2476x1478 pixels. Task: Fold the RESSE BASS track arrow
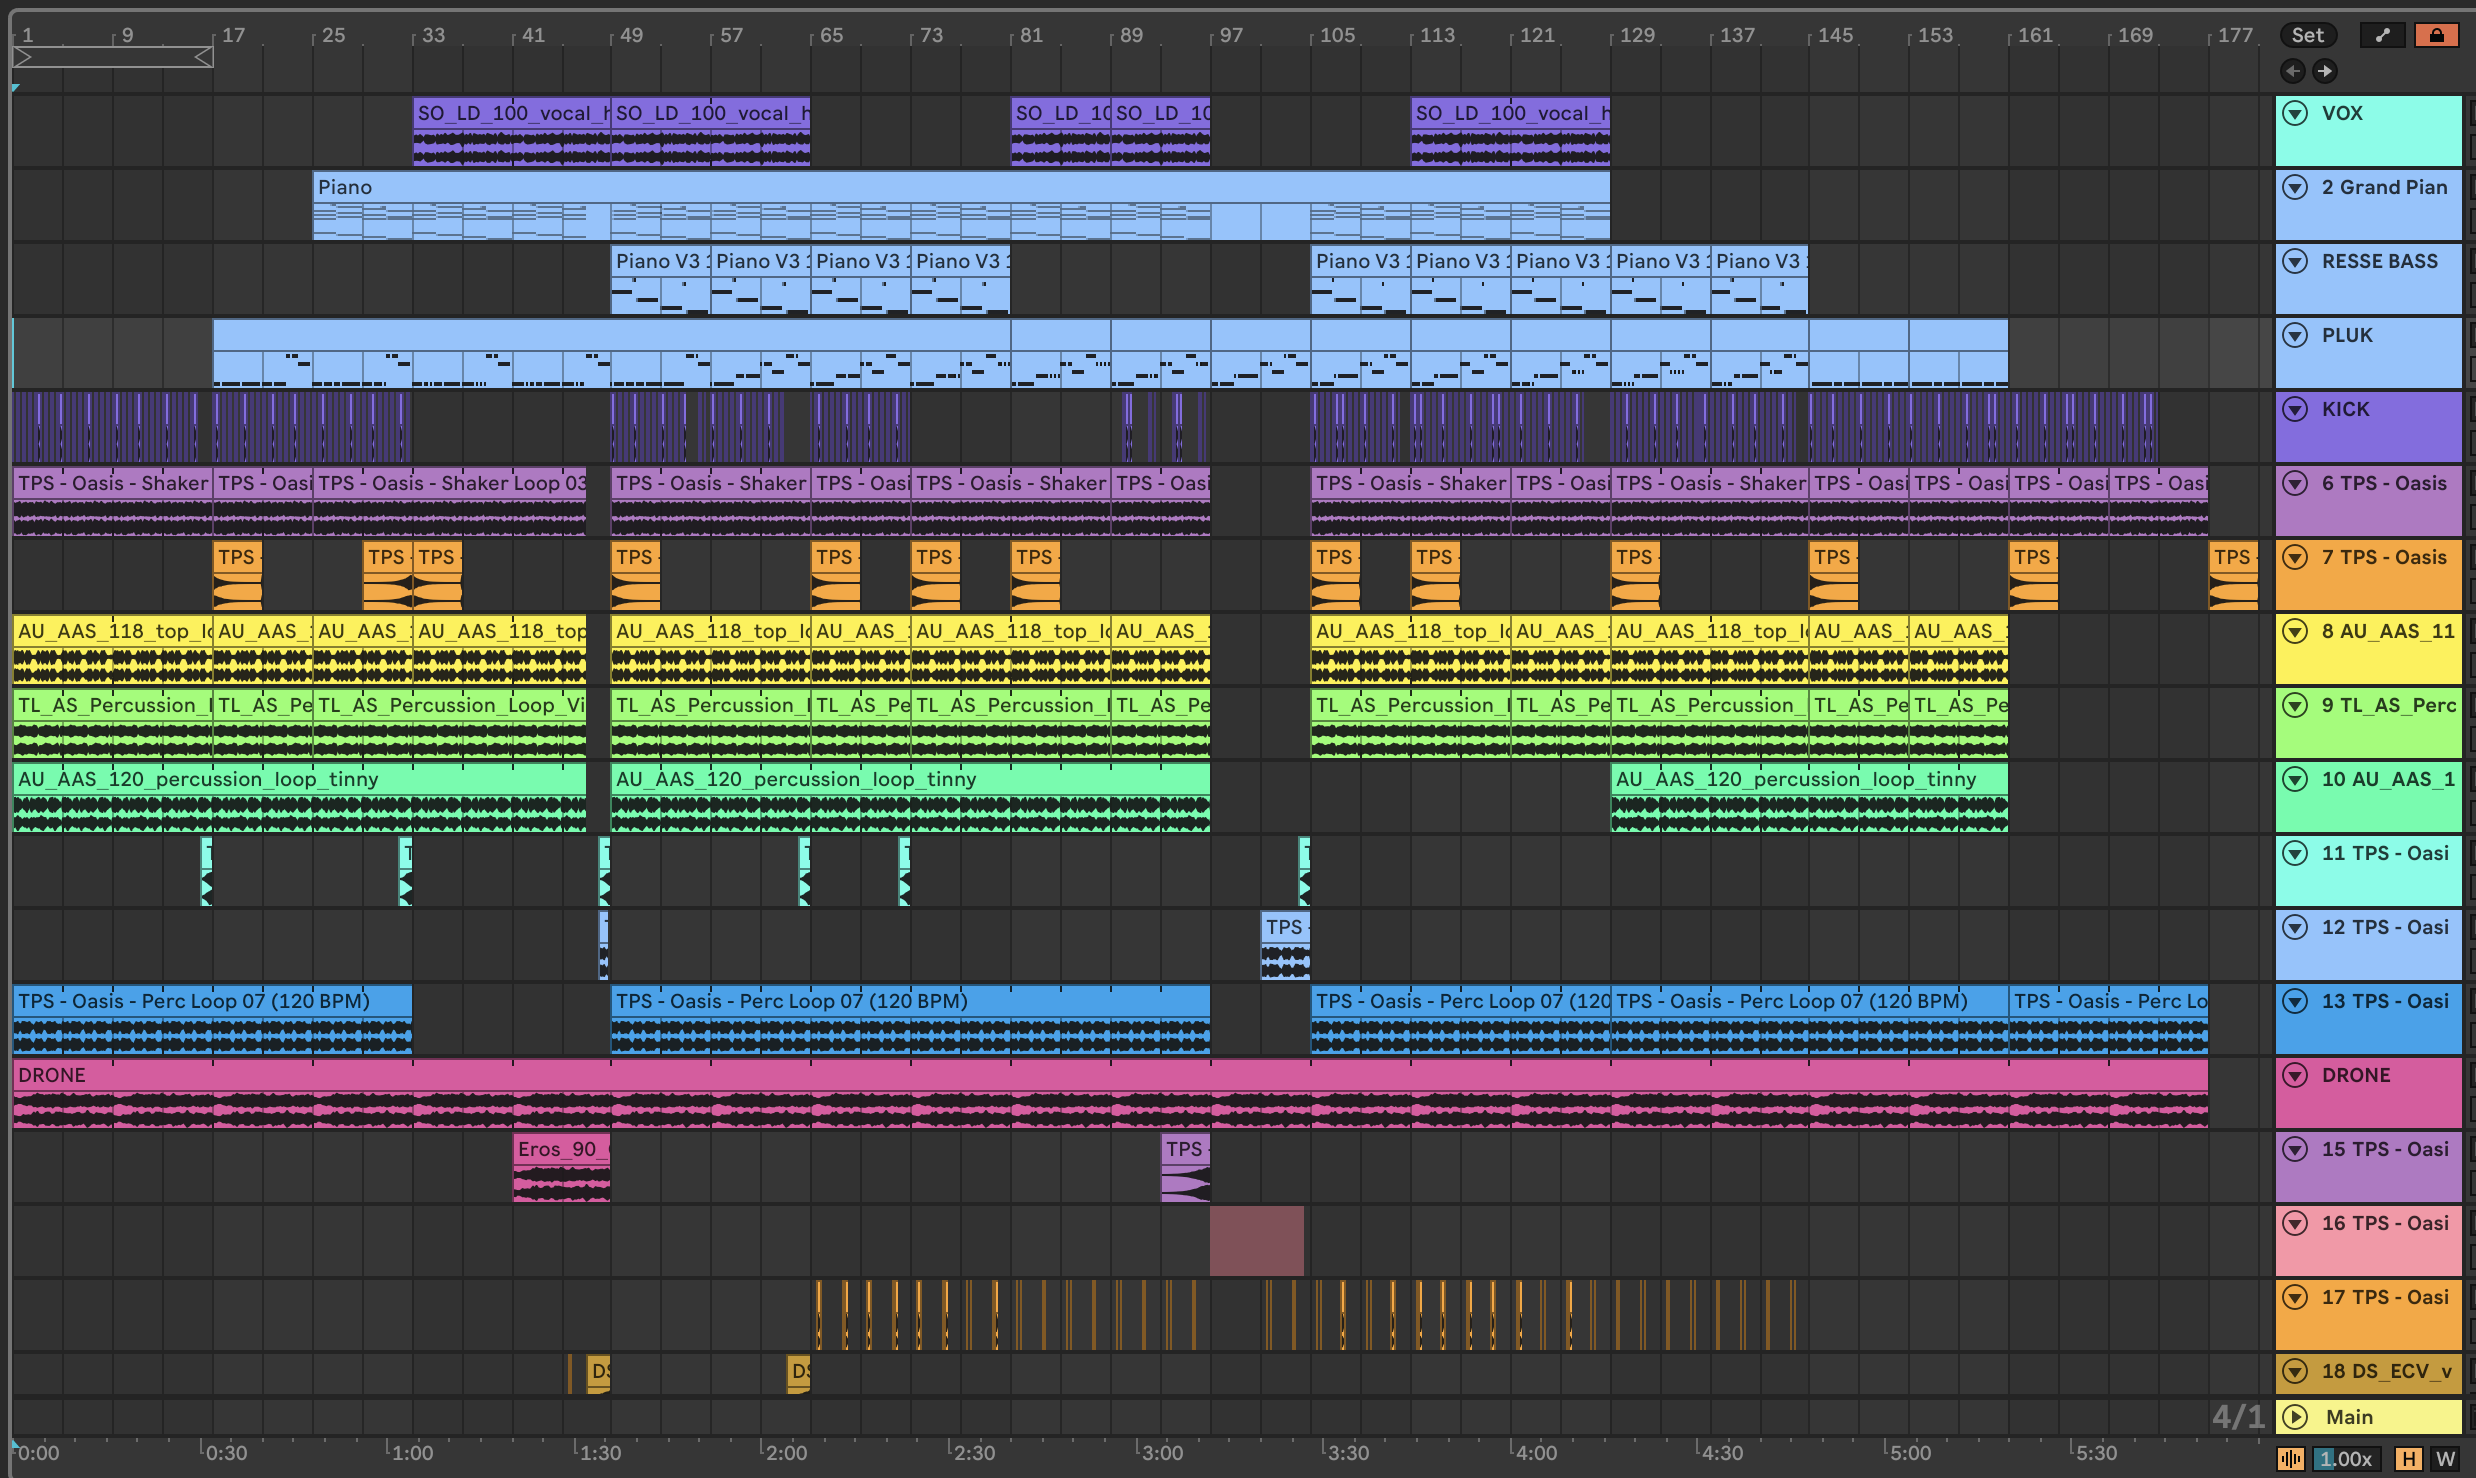point(2295,261)
